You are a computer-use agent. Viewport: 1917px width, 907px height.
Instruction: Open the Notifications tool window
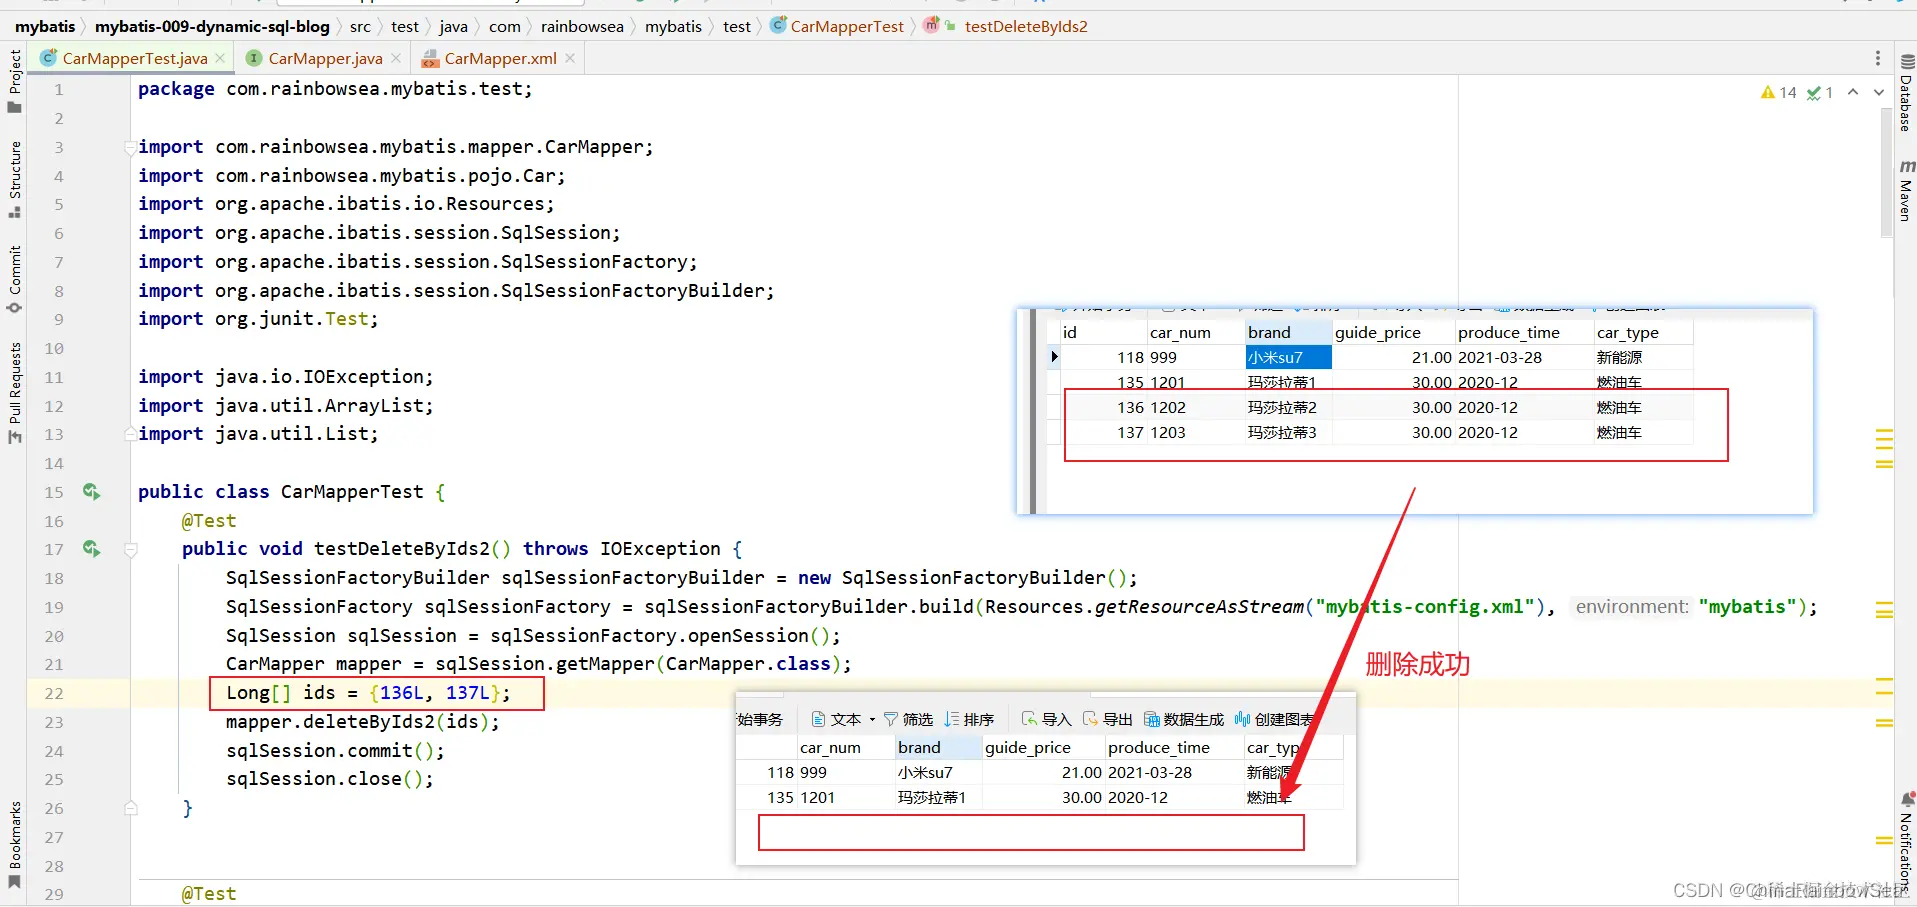[1906, 842]
